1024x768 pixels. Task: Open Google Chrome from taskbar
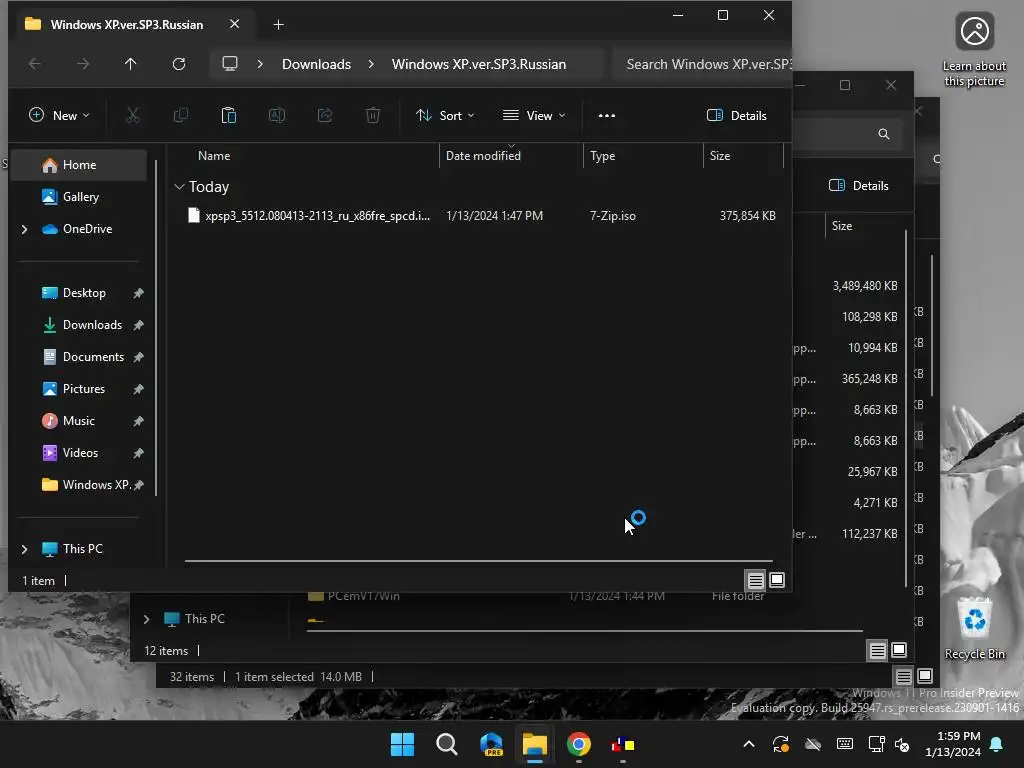click(x=579, y=744)
